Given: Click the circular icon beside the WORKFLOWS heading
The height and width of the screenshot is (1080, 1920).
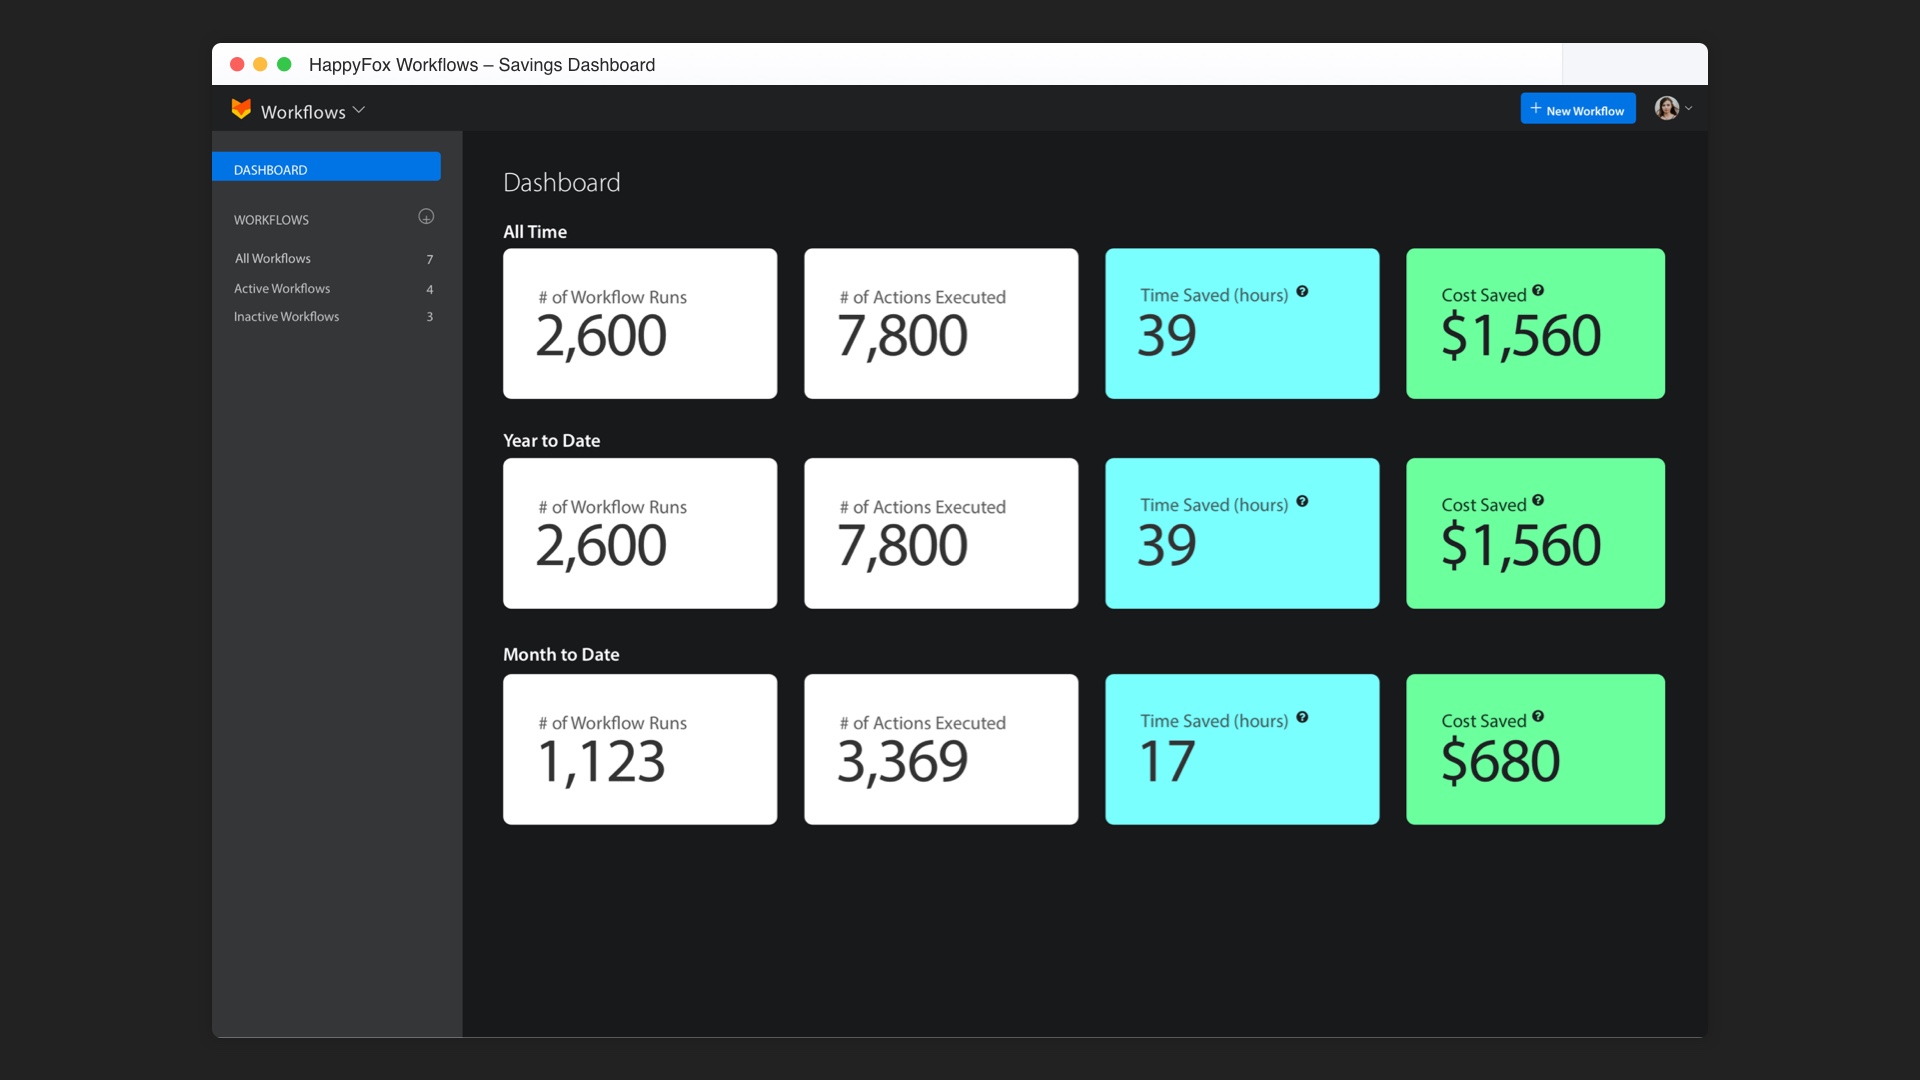Looking at the screenshot, I should coord(426,217).
